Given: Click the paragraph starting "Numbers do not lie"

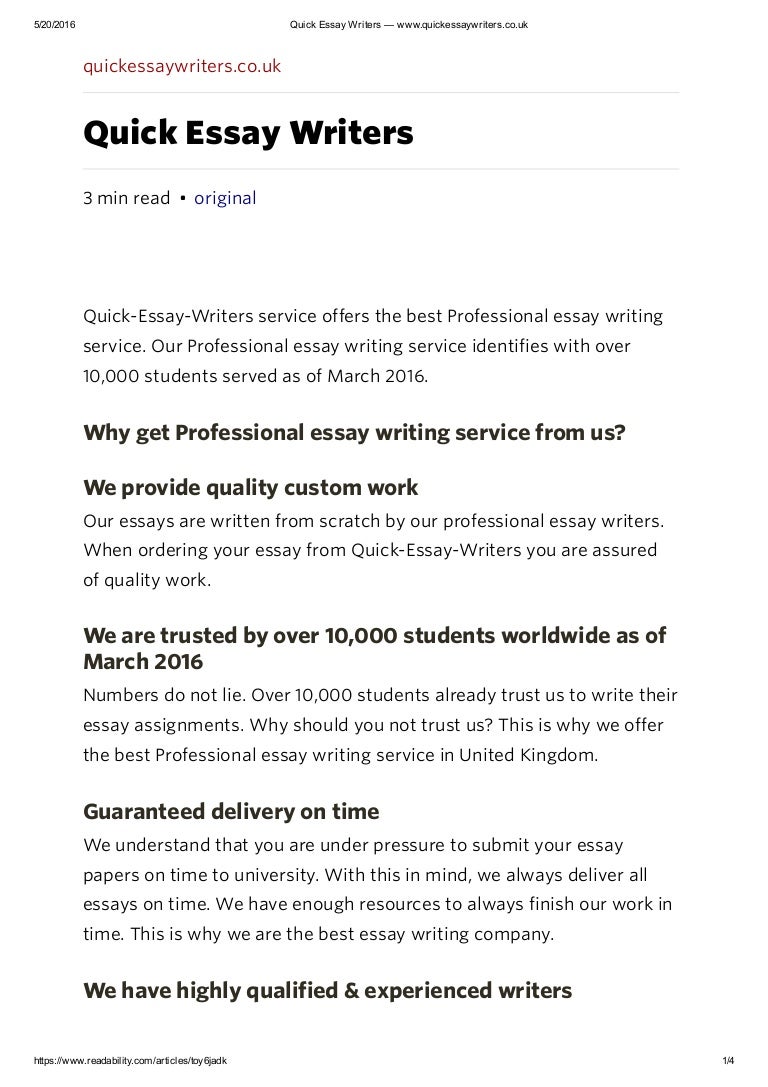Looking at the screenshot, I should (x=379, y=724).
